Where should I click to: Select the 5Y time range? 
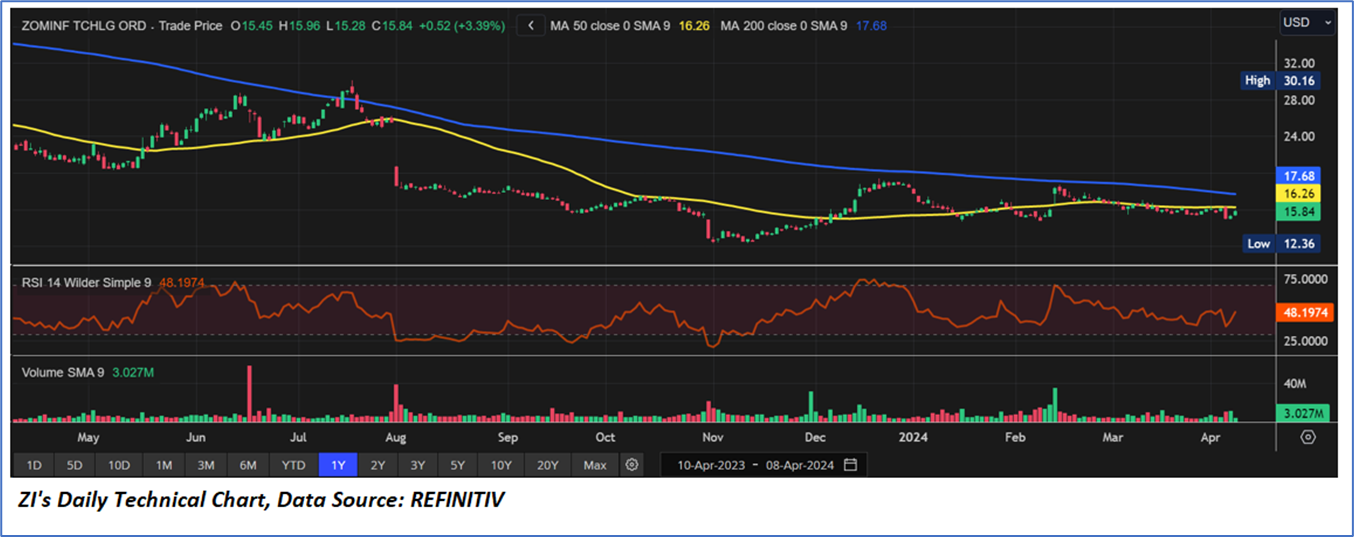click(x=457, y=465)
